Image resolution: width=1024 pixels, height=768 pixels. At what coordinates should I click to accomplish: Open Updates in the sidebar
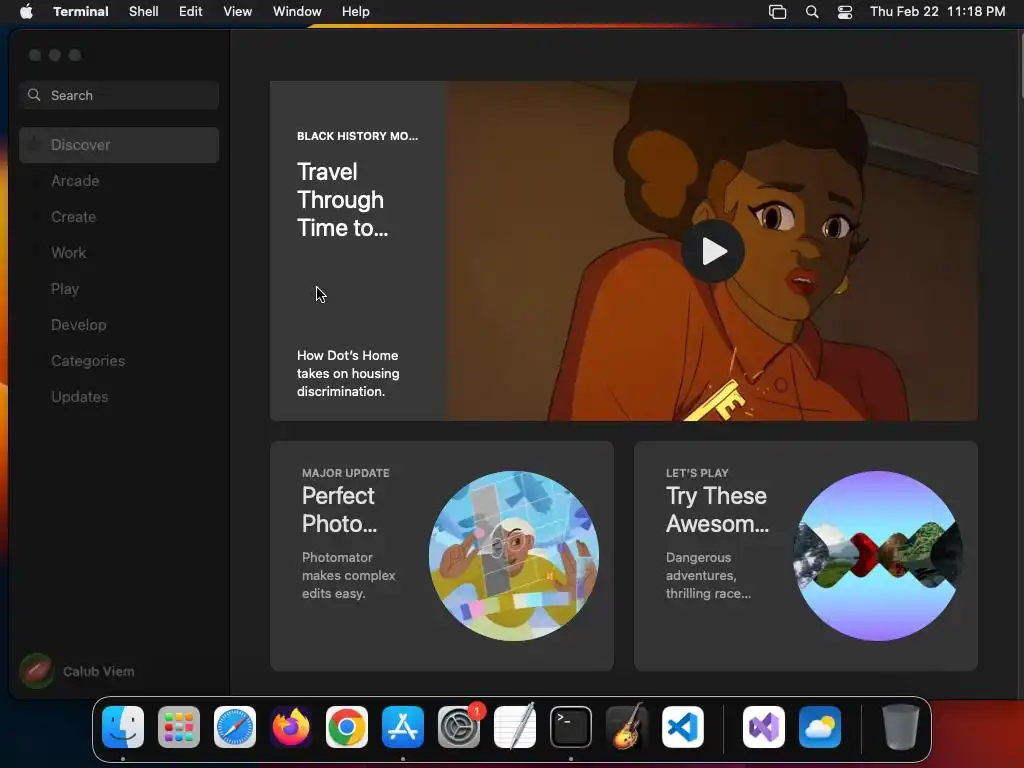(x=119, y=396)
